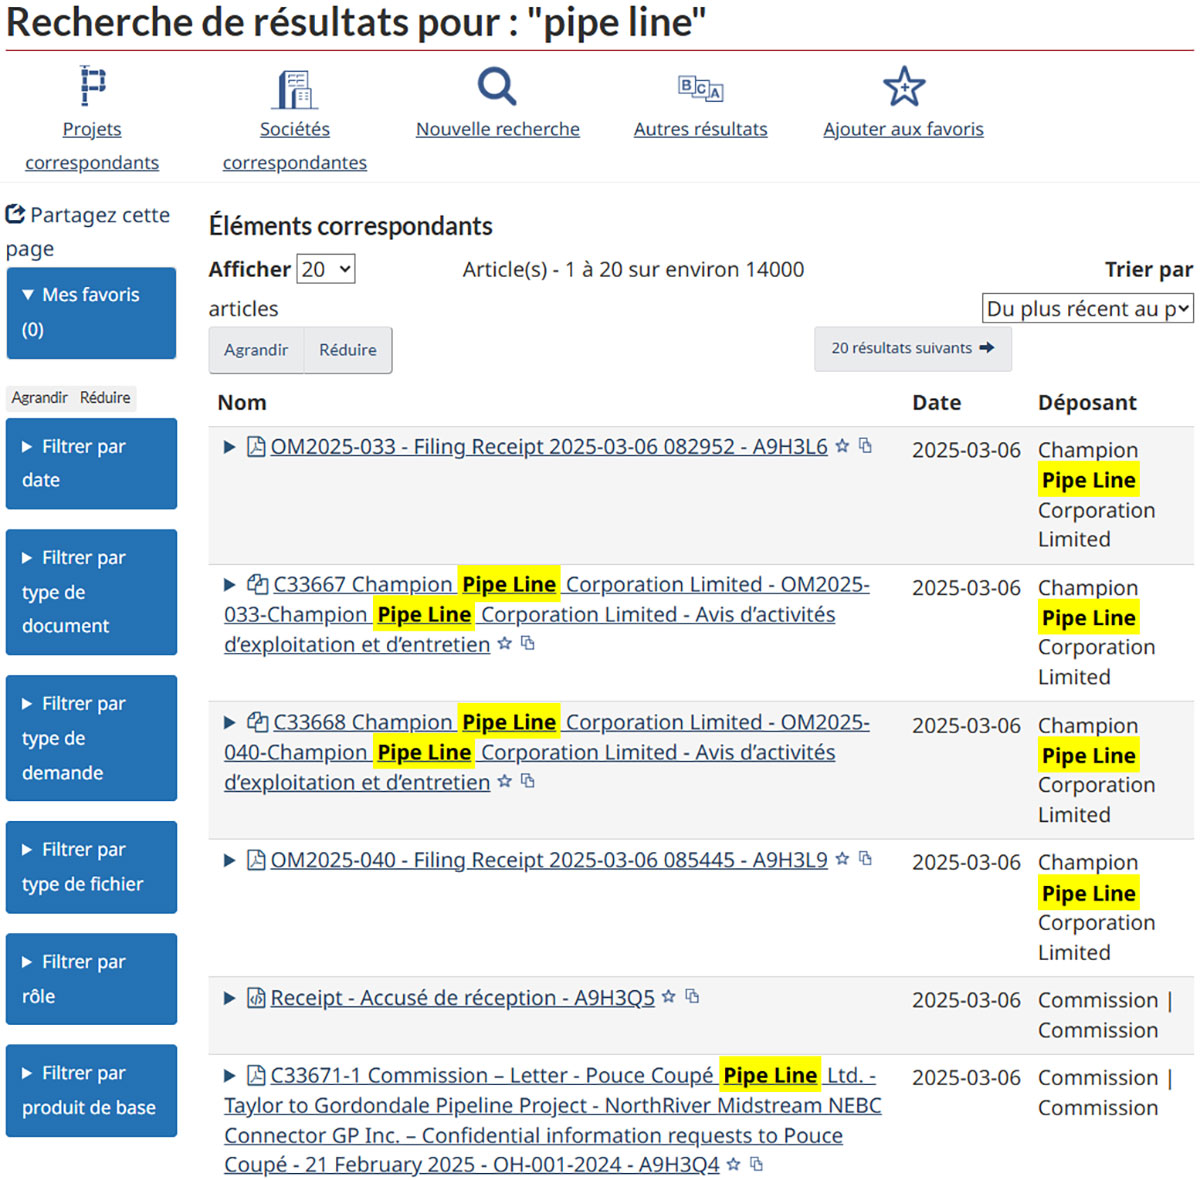This screenshot has width=1200, height=1180.
Task: Click small Agrandir in the sidebar
Action: click(40, 398)
